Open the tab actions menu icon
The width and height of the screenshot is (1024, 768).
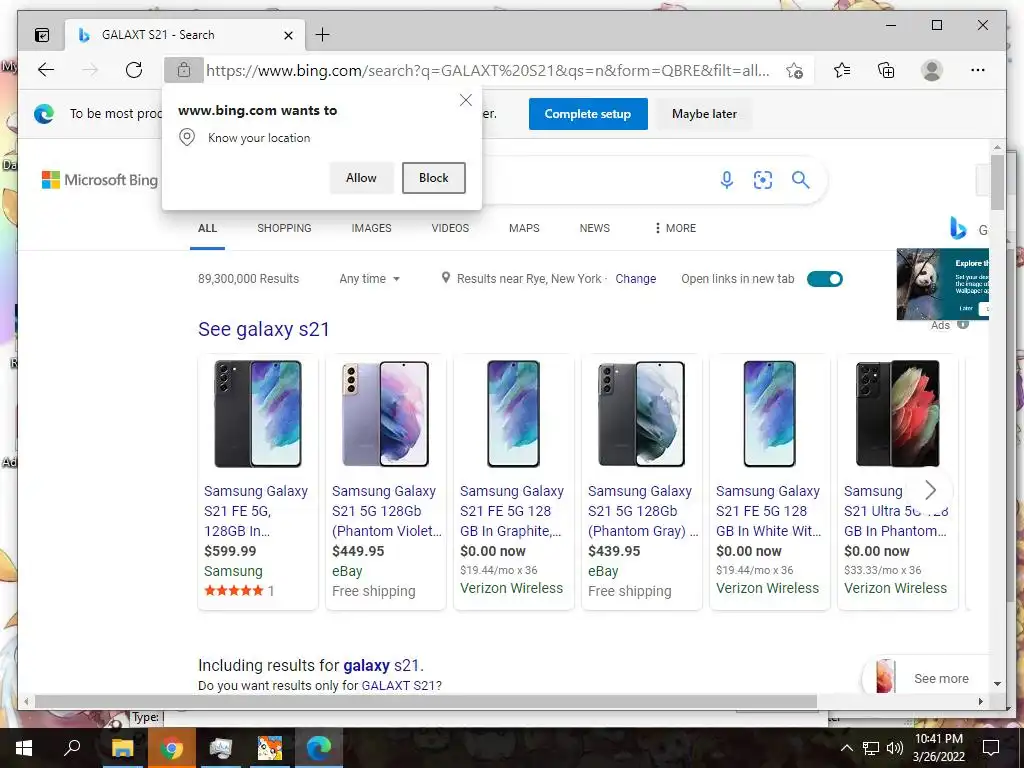[42, 35]
